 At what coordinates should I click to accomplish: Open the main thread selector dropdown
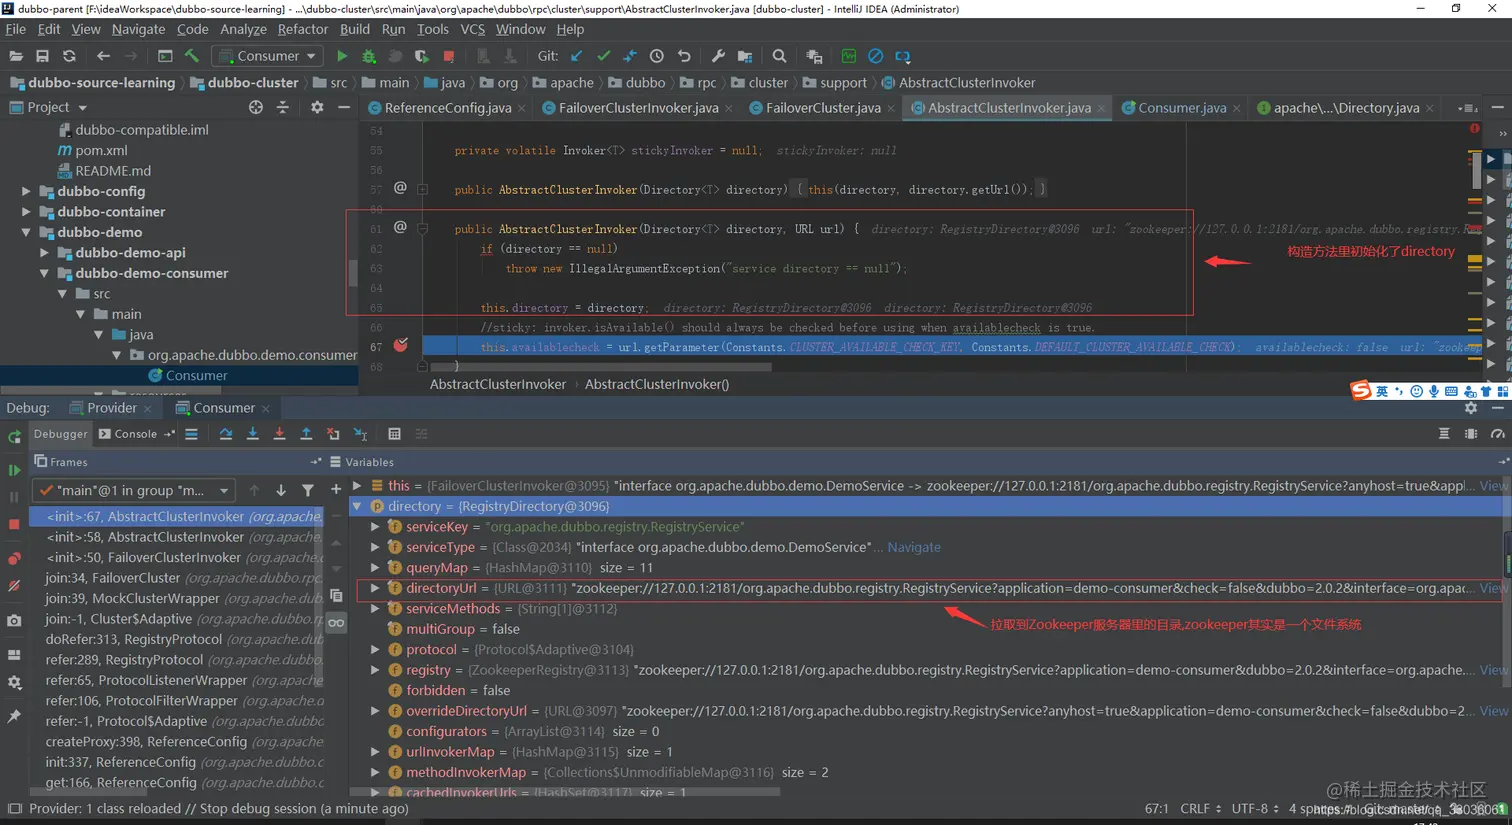click(134, 490)
